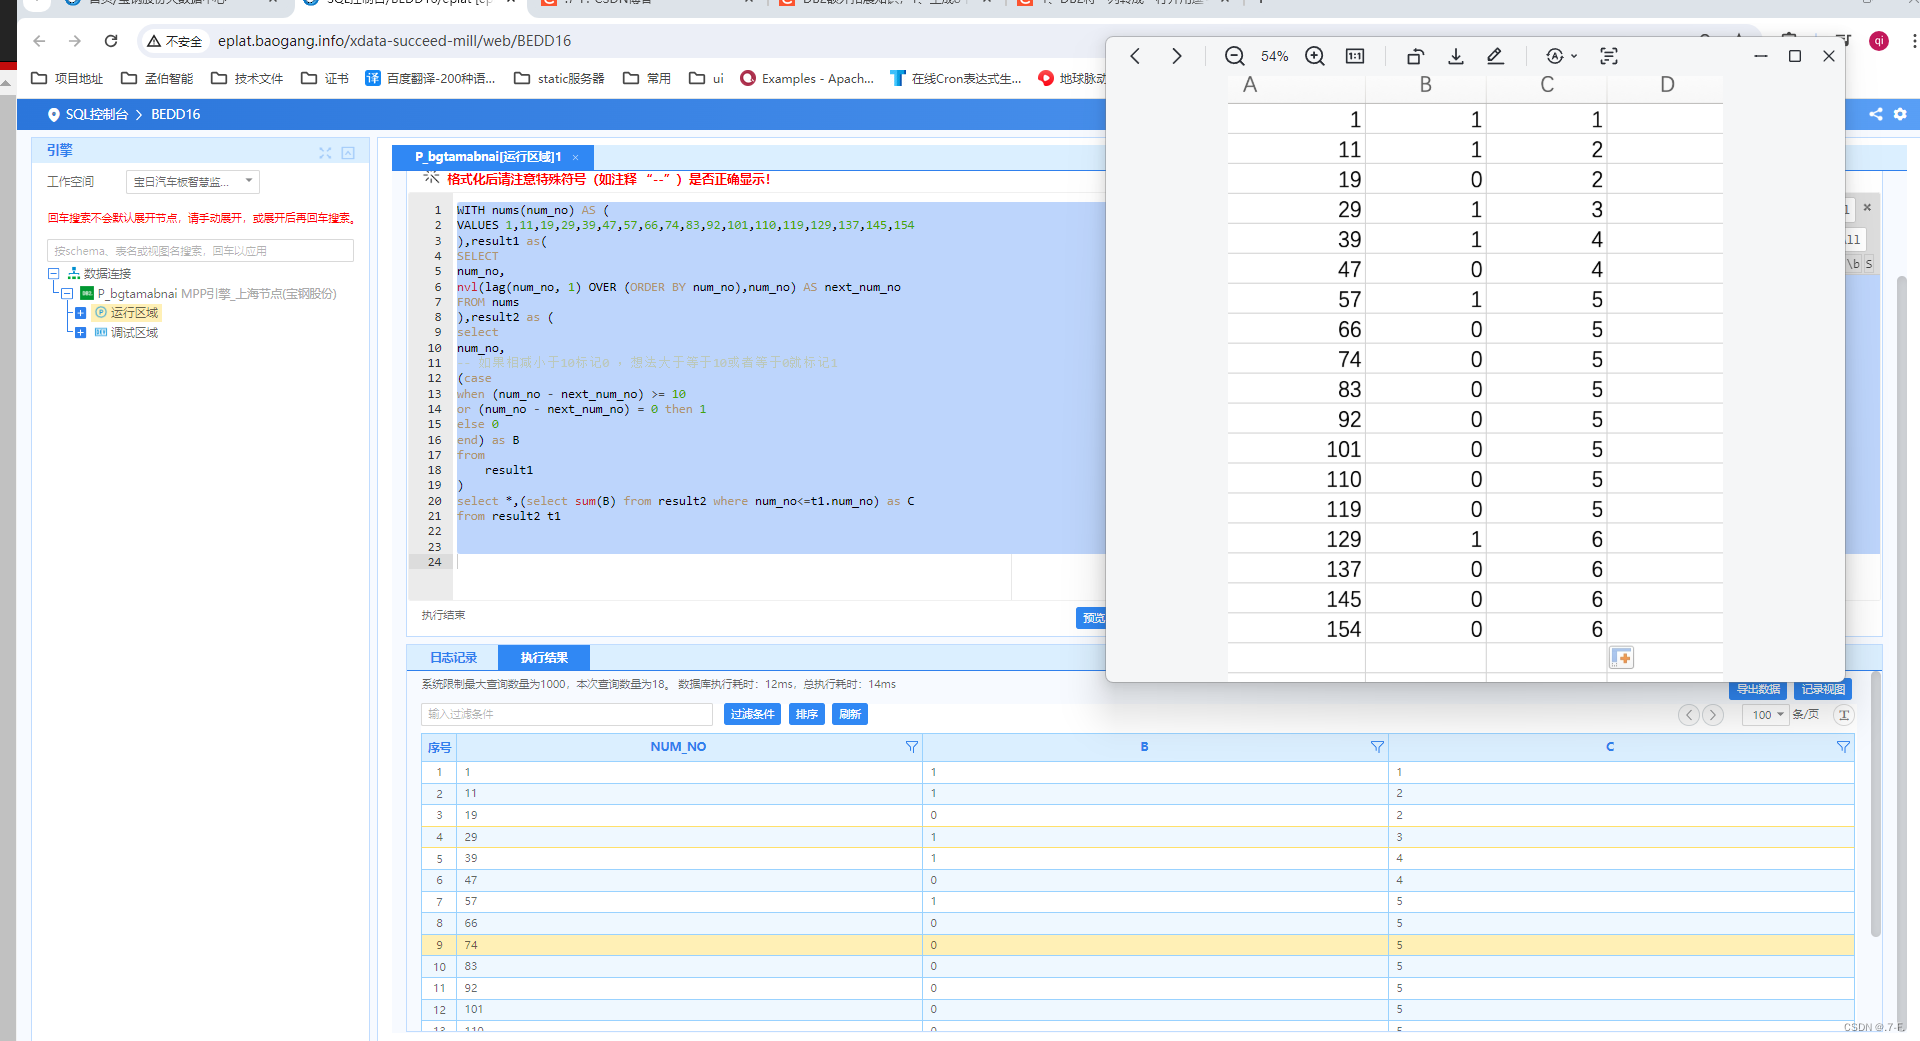Focus the 输入过滤条件 filter input
Viewport: 1920px width, 1041px height.
pos(567,714)
